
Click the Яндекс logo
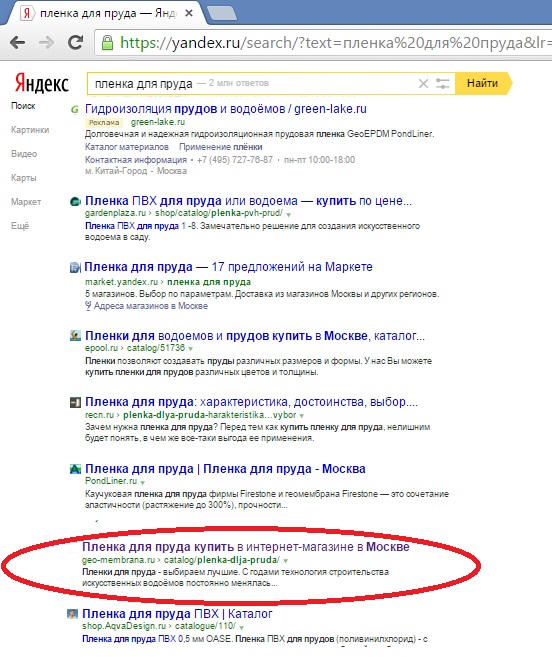[41, 83]
